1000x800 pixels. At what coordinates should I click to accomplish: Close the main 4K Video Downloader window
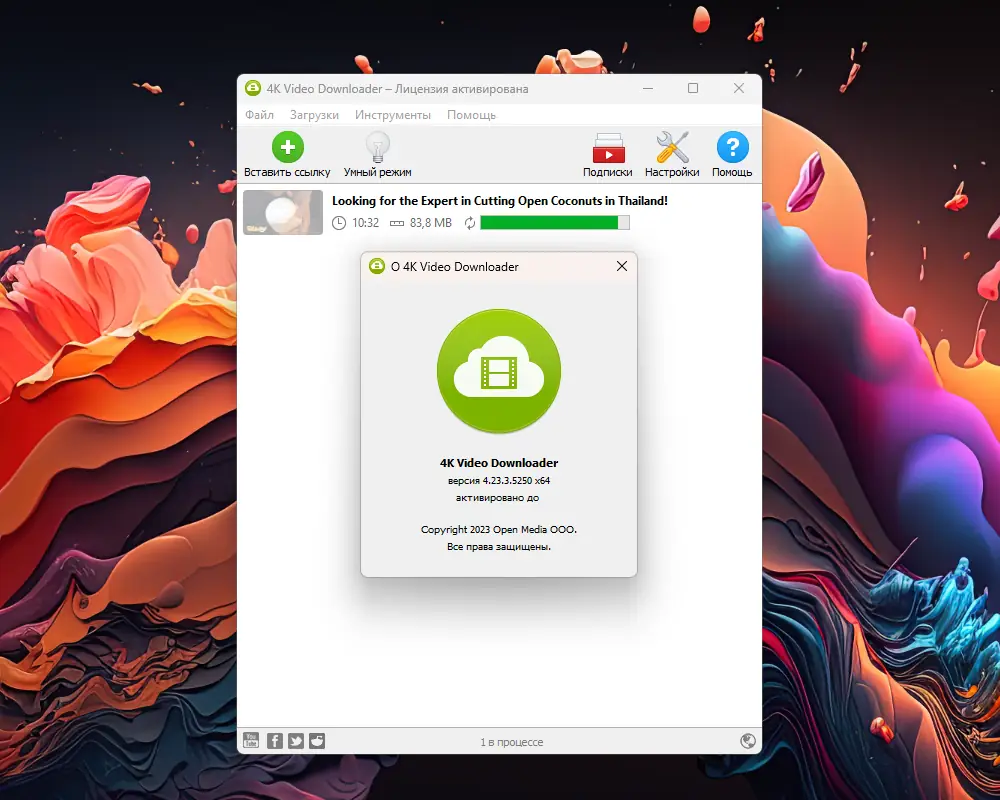click(739, 88)
